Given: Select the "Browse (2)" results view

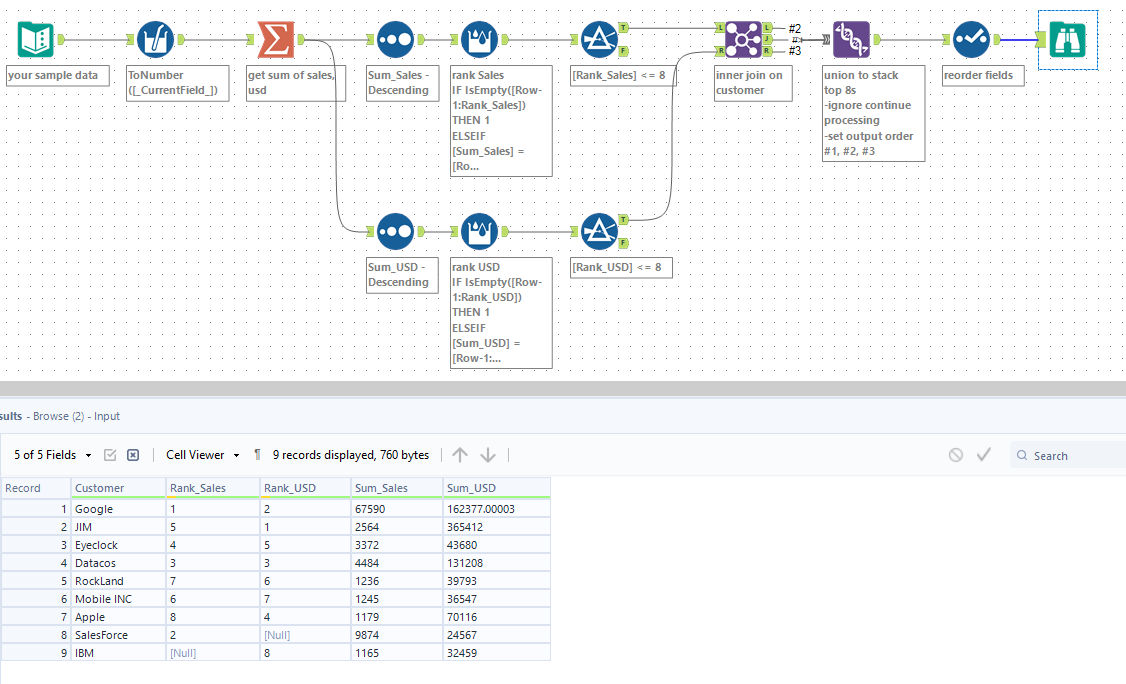Looking at the screenshot, I should [x=56, y=416].
